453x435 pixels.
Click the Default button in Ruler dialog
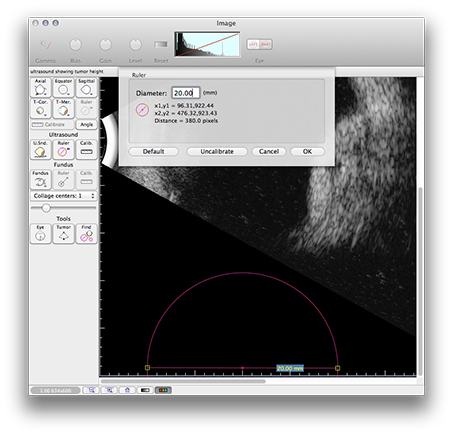click(x=154, y=152)
